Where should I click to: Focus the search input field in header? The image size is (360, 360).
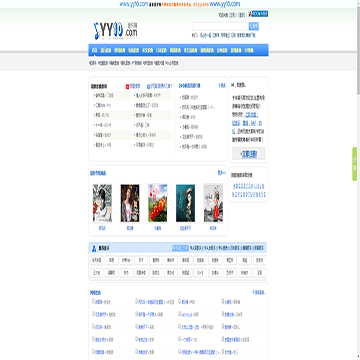pos(220,26)
